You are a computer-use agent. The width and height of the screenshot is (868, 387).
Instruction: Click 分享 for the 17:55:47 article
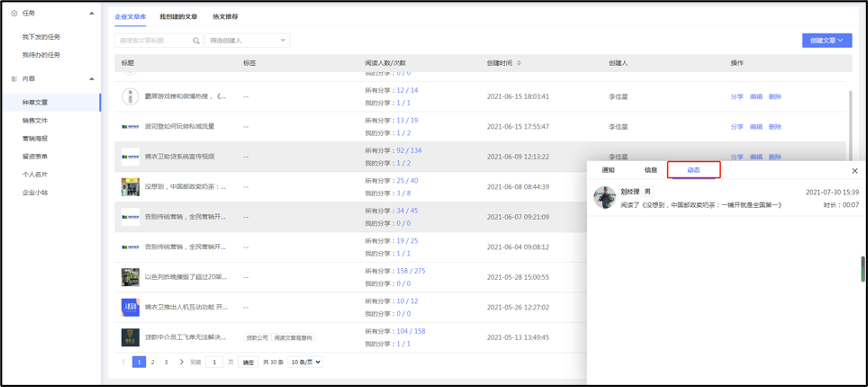click(737, 127)
